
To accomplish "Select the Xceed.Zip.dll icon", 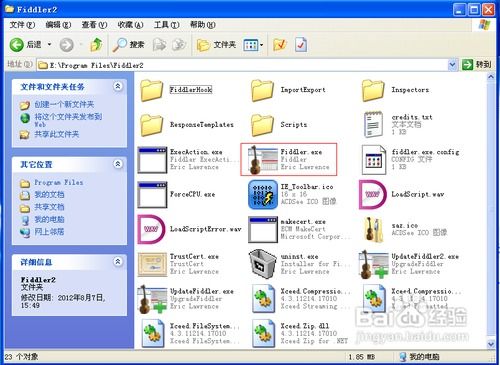I will 263,333.
